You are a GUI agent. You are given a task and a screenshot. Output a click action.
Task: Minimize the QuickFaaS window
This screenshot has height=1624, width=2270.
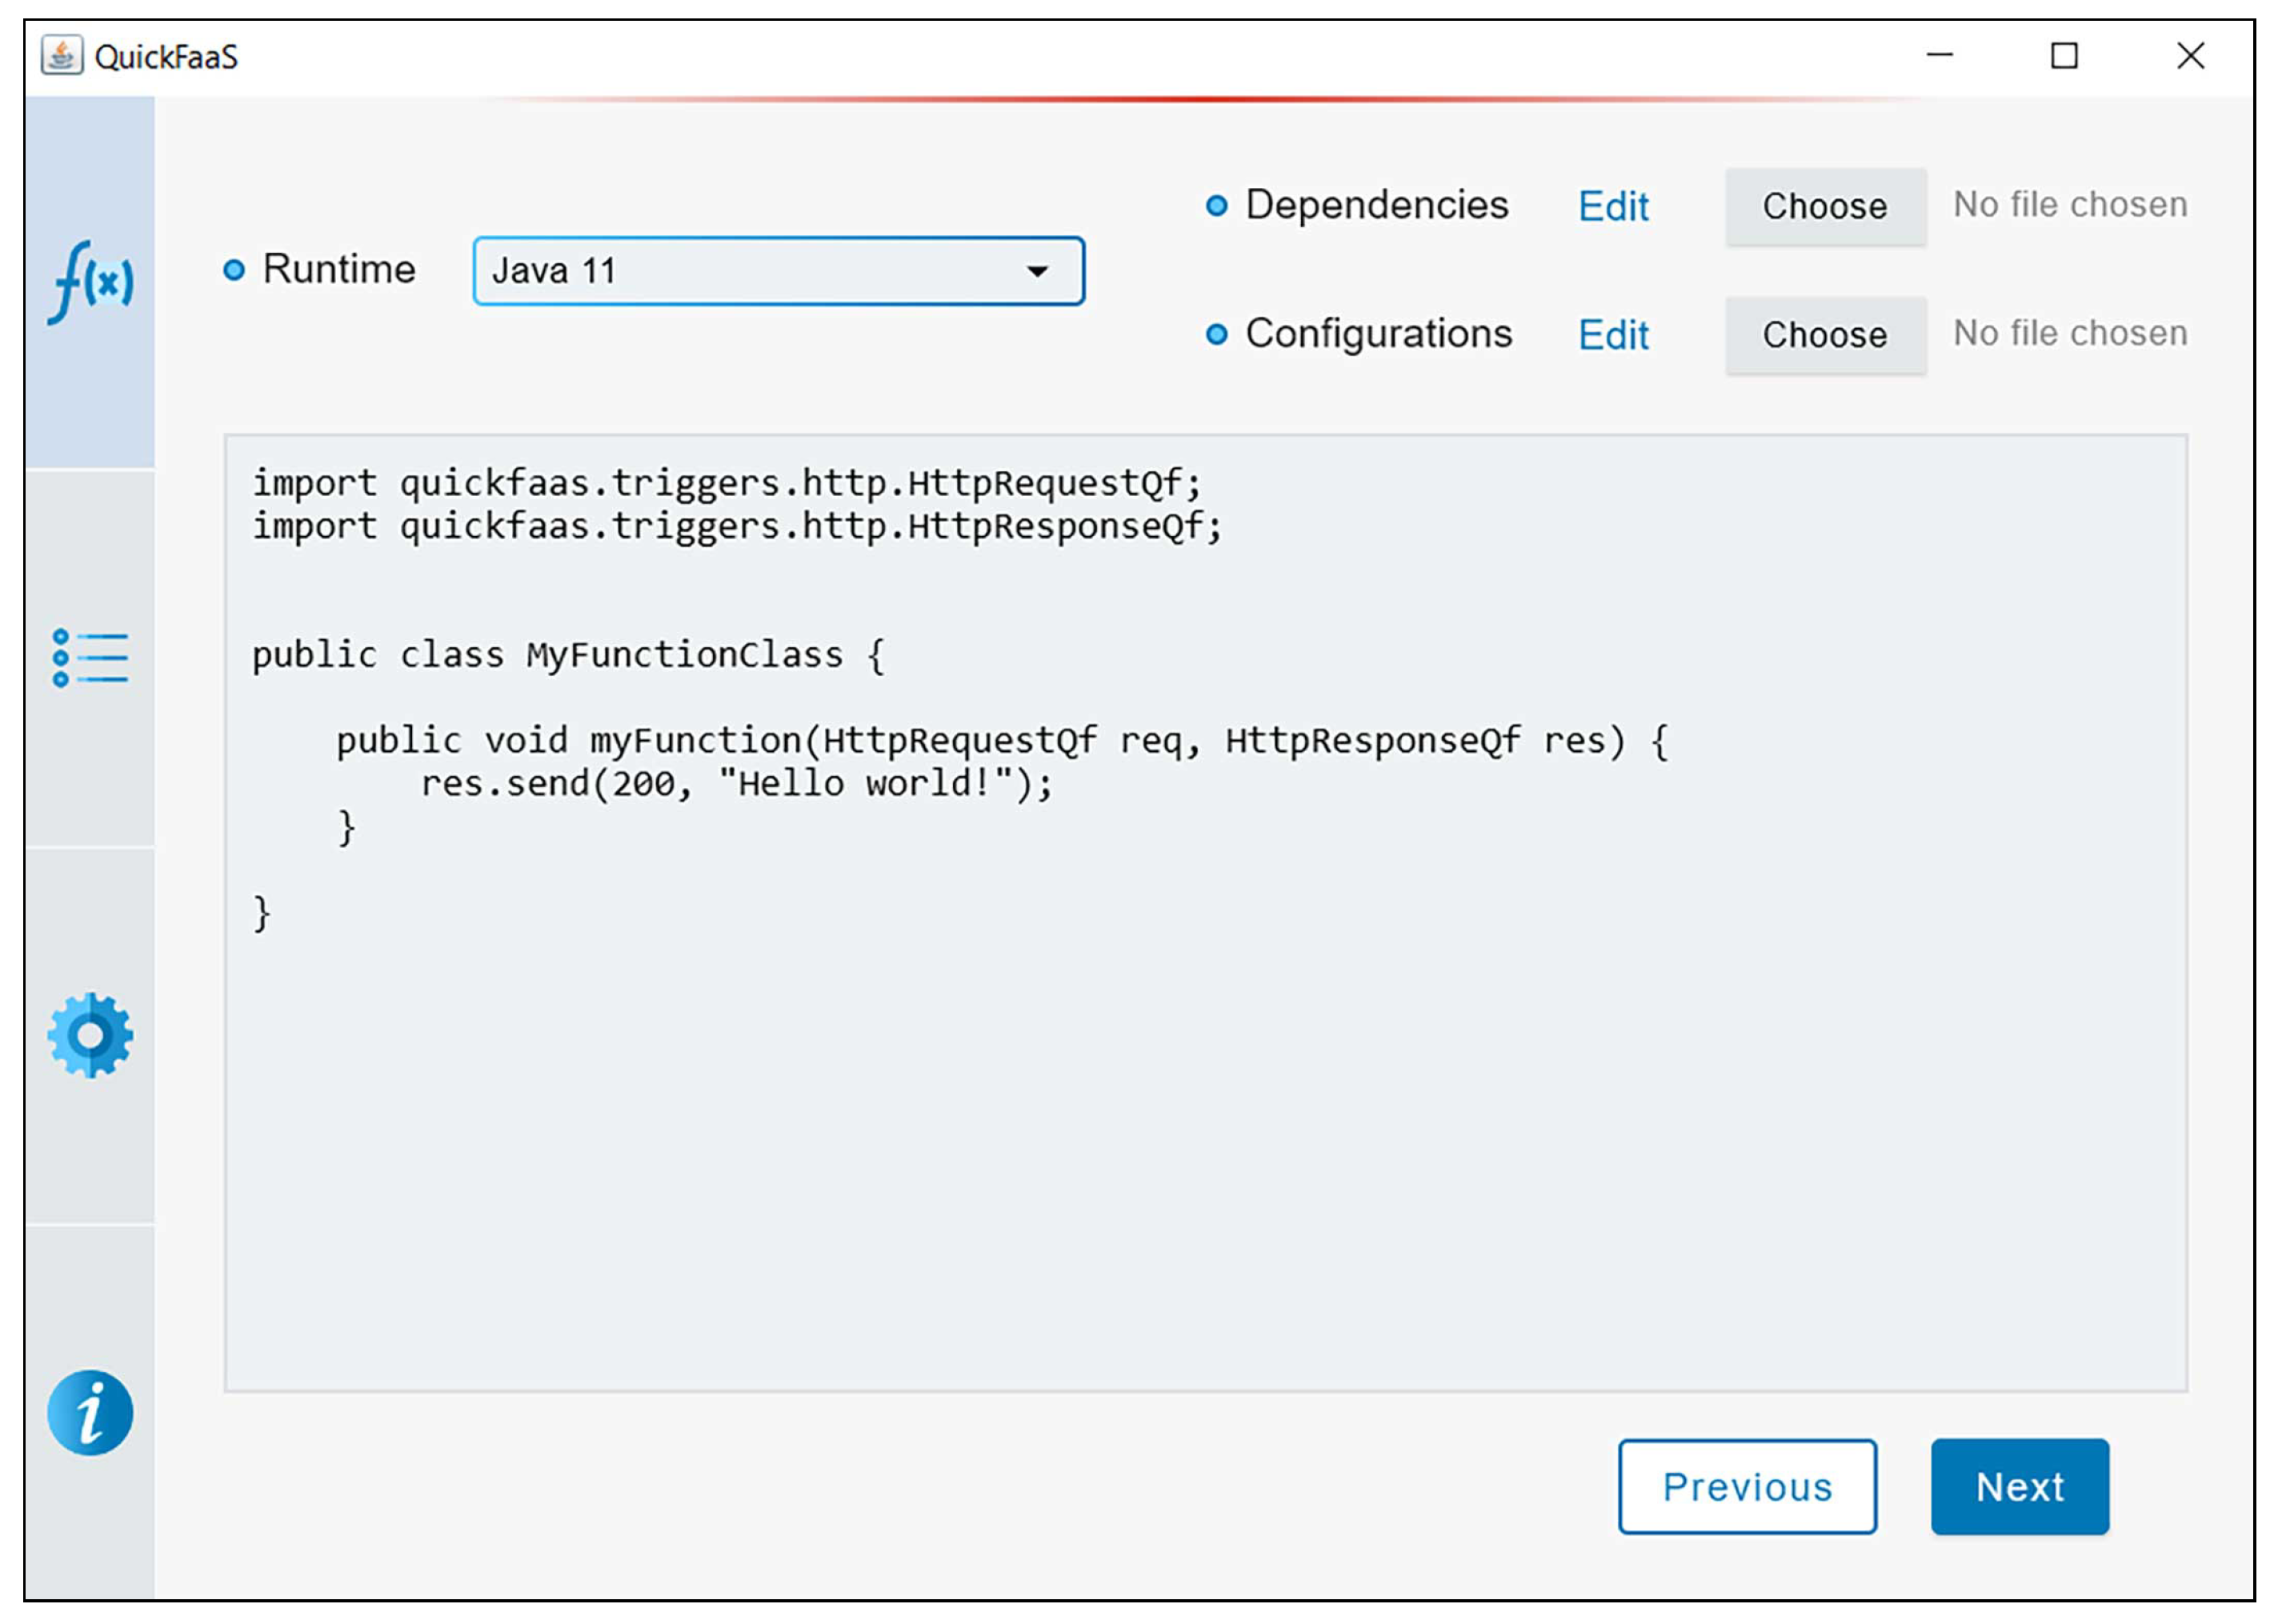pyautogui.click(x=1938, y=56)
